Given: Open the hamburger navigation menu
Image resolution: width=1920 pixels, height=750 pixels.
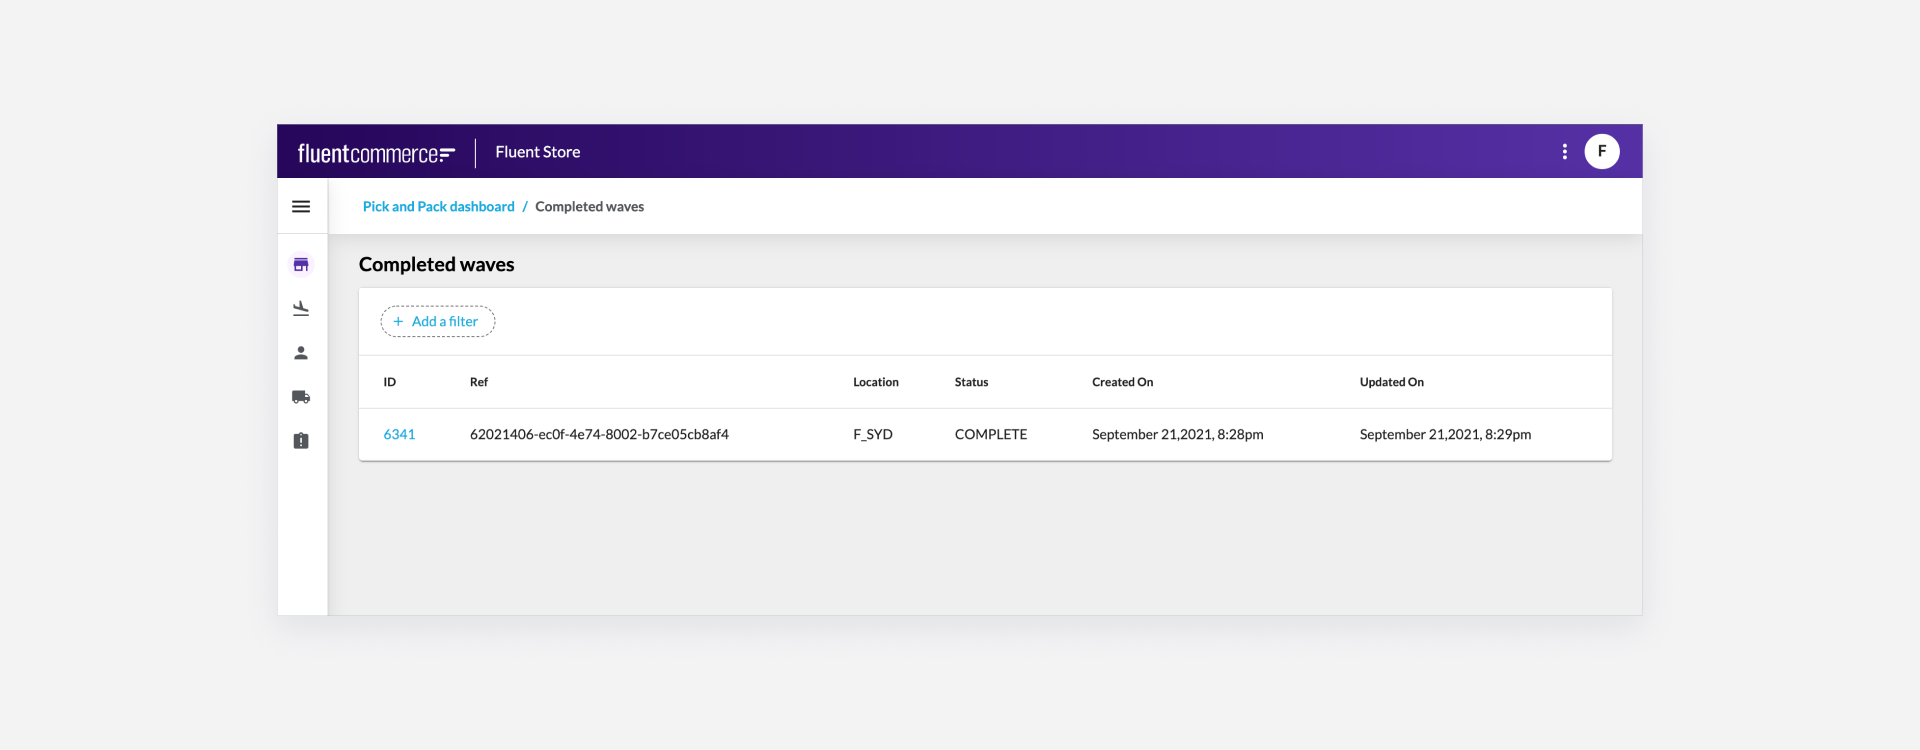Looking at the screenshot, I should [301, 207].
